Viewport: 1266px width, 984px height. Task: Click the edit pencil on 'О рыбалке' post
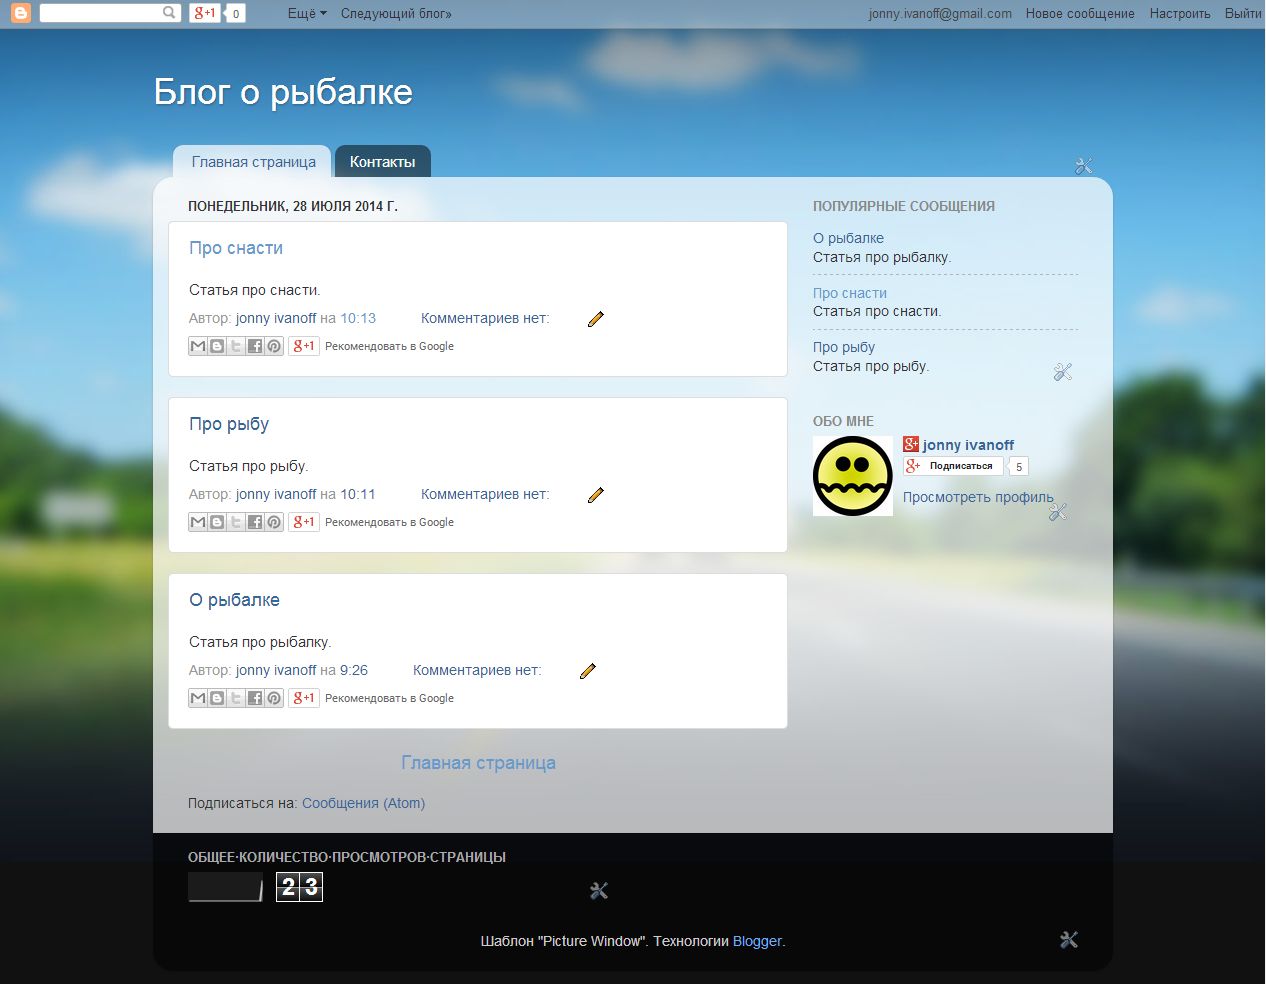(587, 671)
